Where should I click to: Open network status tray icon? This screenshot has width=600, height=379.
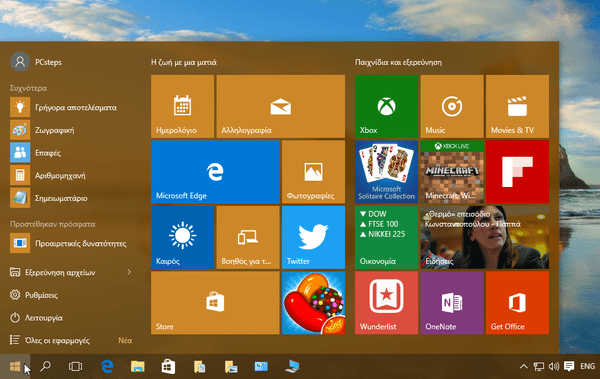click(x=539, y=366)
